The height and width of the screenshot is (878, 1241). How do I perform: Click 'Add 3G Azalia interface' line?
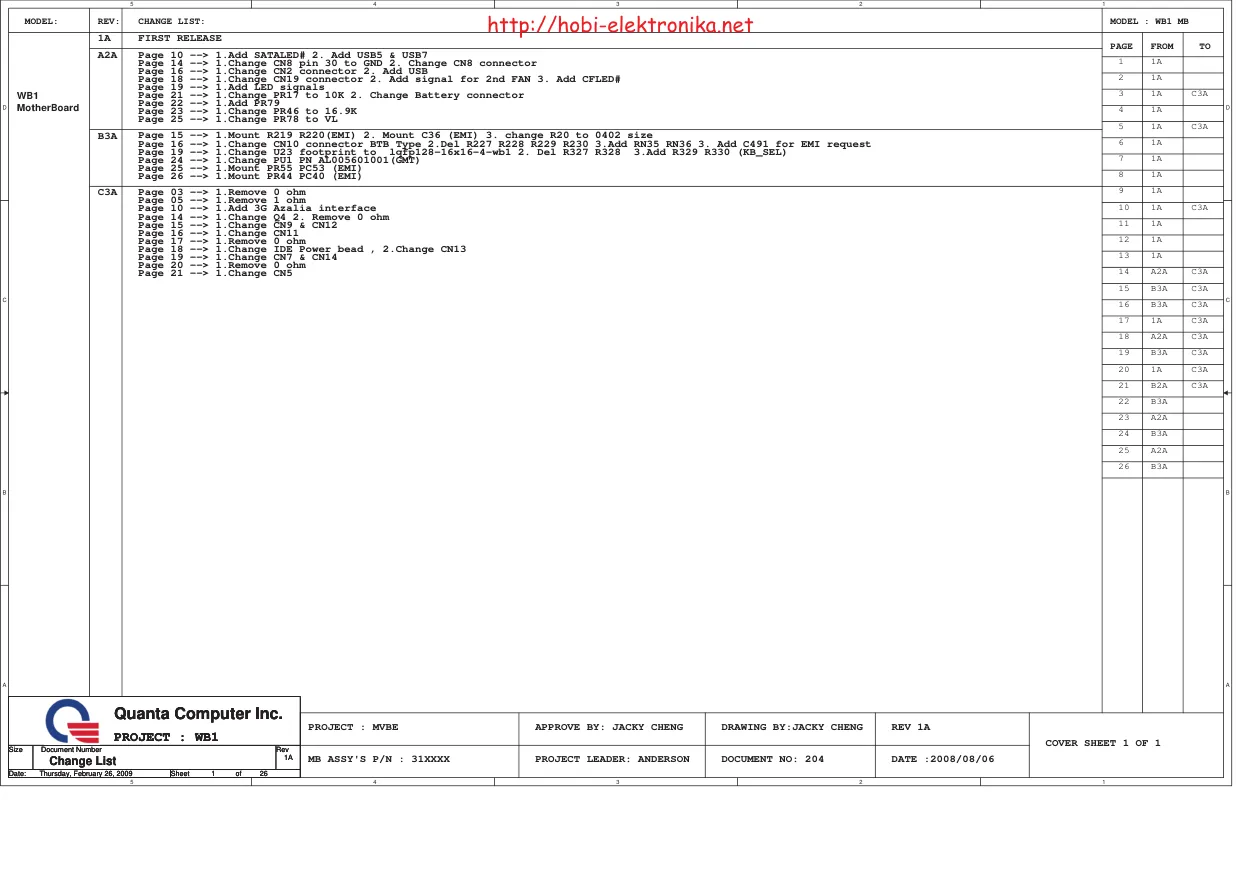click(257, 208)
